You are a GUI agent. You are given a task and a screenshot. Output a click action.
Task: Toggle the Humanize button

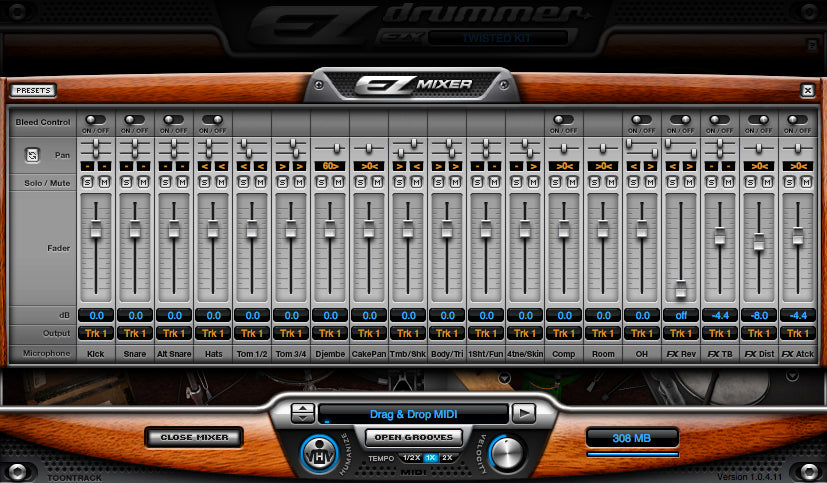click(319, 453)
